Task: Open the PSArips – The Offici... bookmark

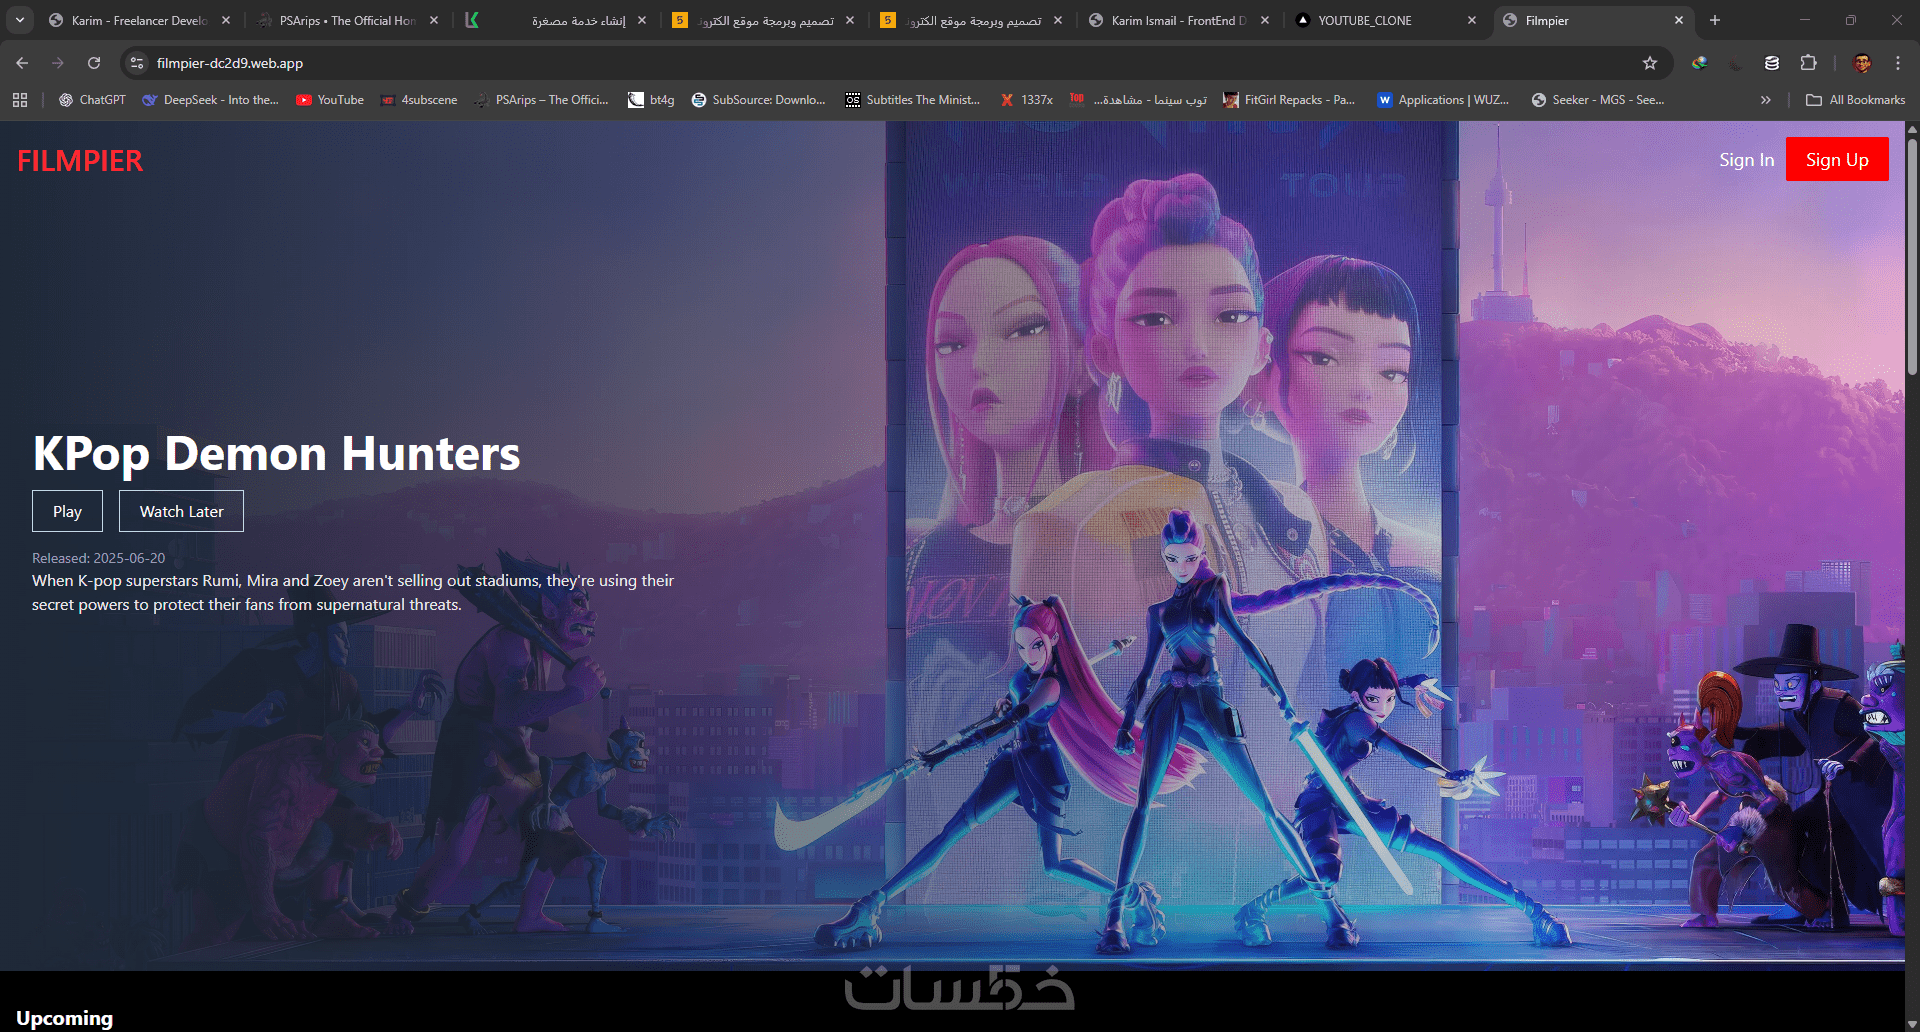Action: coord(541,100)
